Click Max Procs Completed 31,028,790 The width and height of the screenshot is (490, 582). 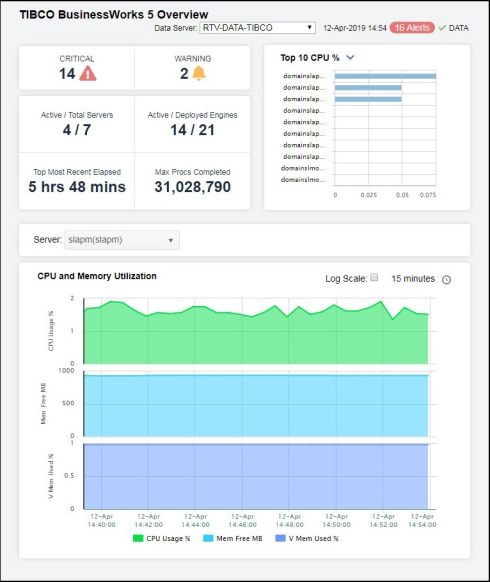click(x=192, y=187)
